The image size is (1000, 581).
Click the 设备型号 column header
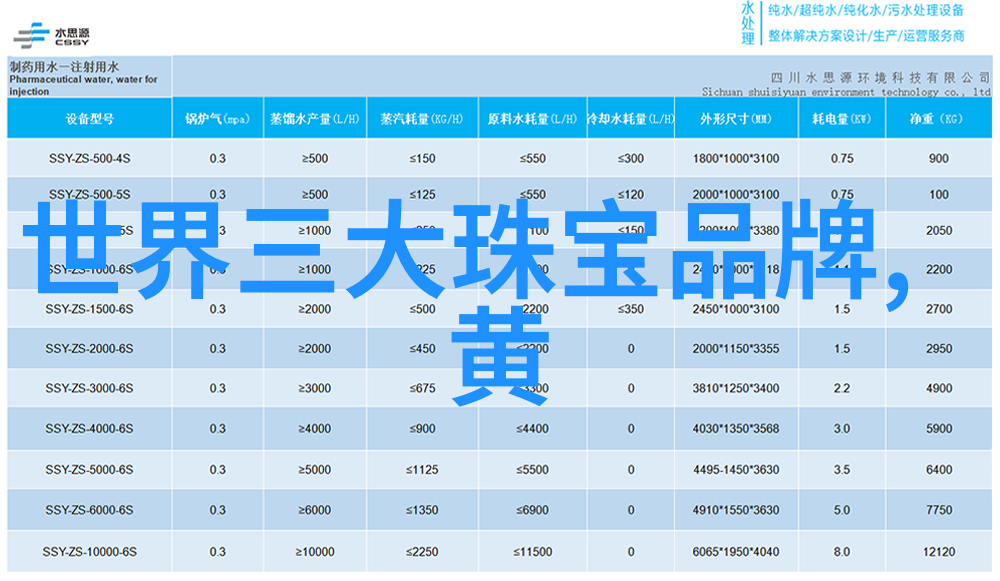[x=90, y=119]
